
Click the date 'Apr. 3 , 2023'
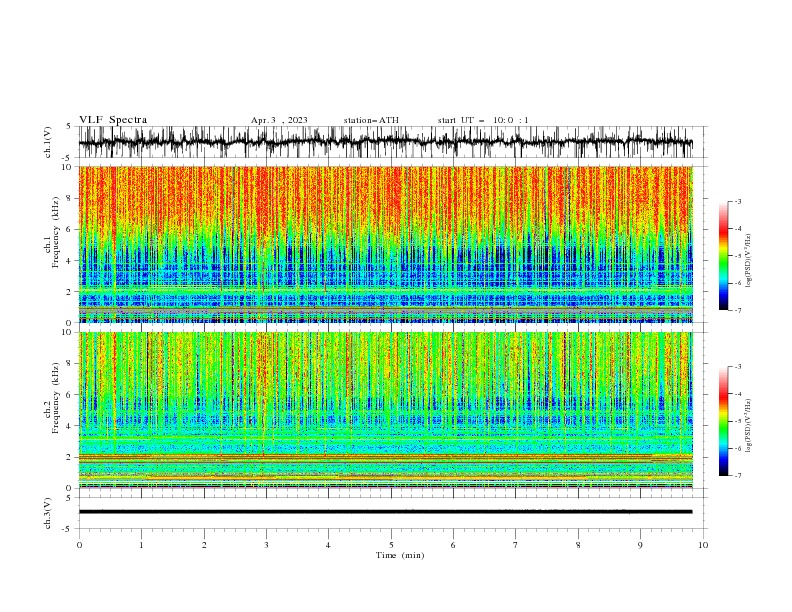tap(279, 120)
